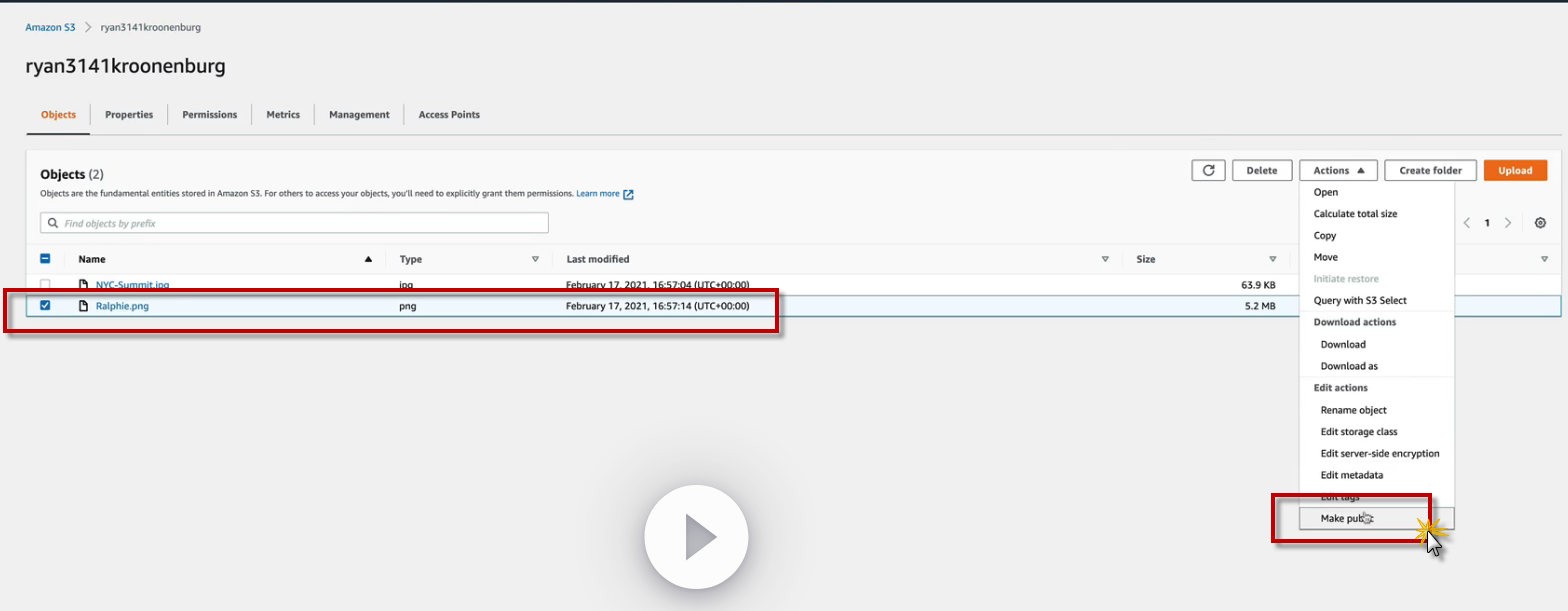The width and height of the screenshot is (1568, 611).
Task: Click the 5.2 MB size value
Action: point(1260,306)
